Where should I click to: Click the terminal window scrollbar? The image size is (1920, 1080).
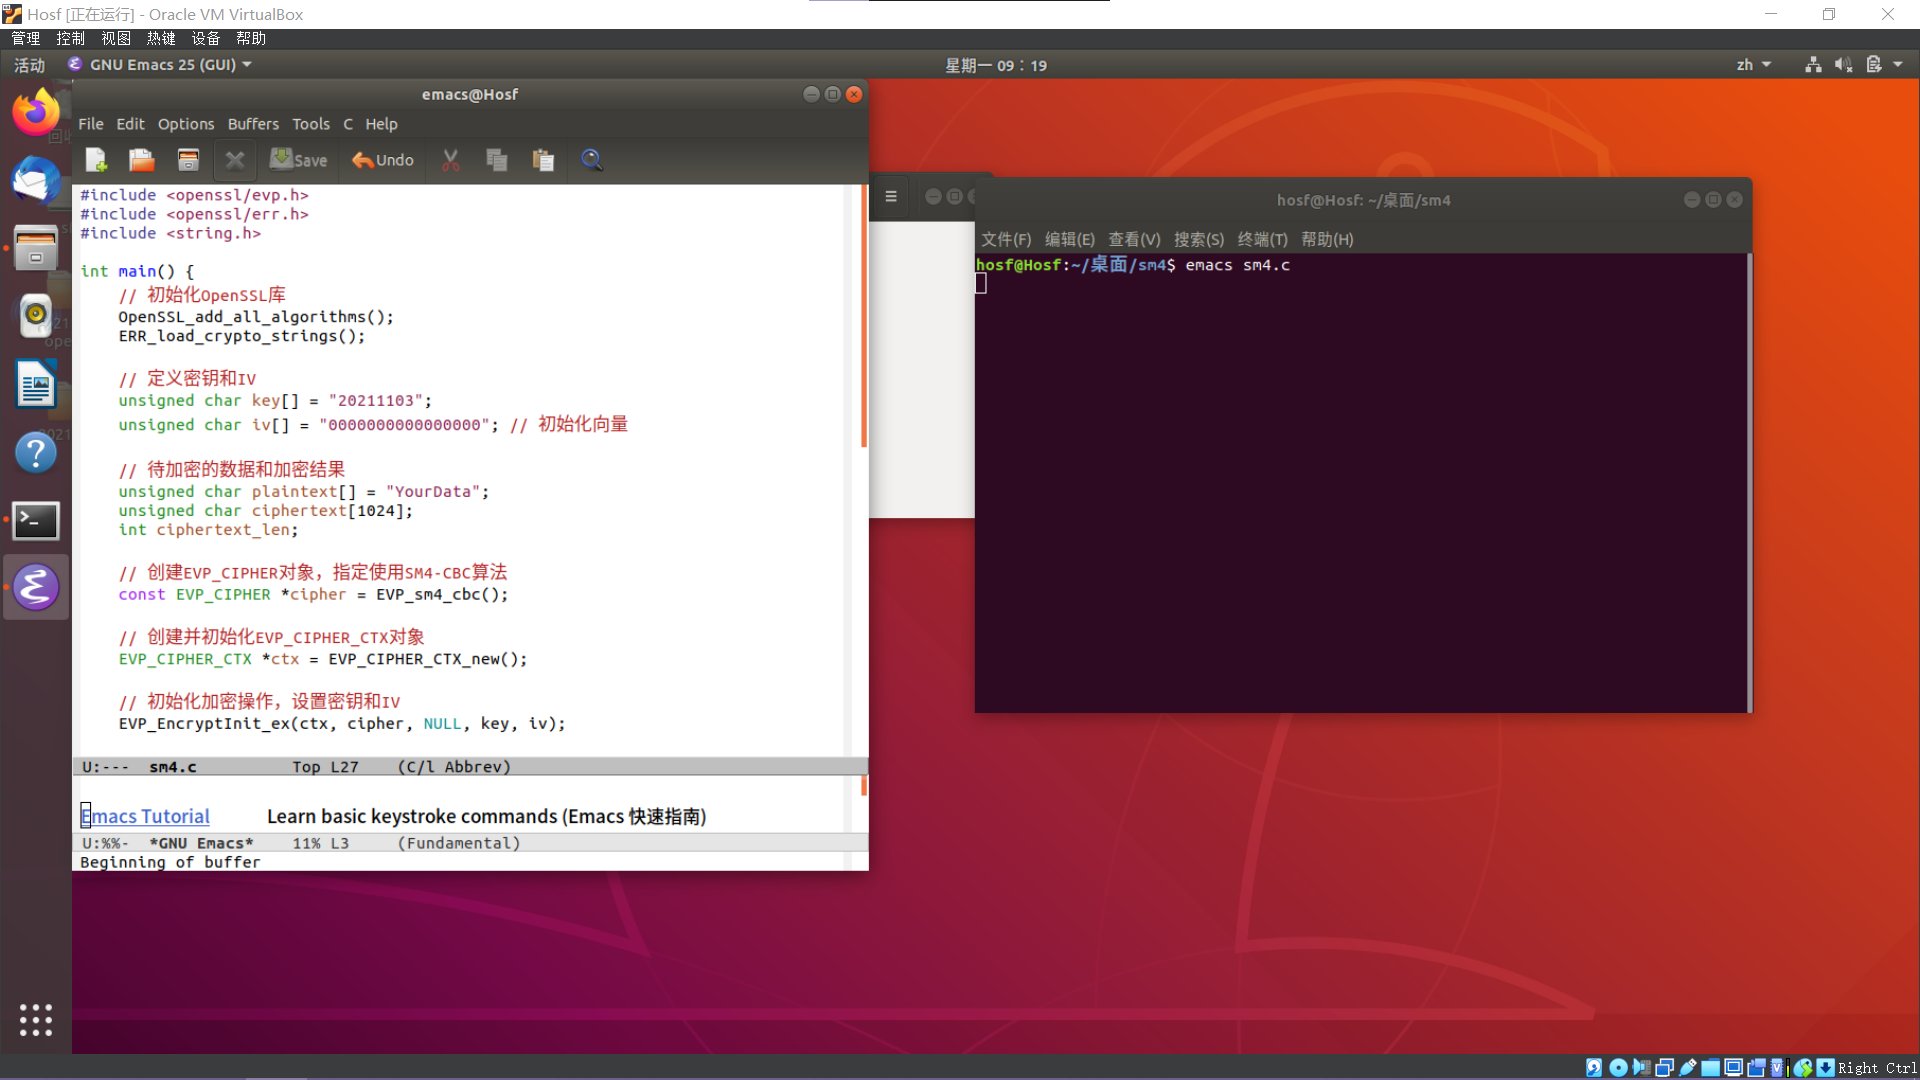point(1749,482)
